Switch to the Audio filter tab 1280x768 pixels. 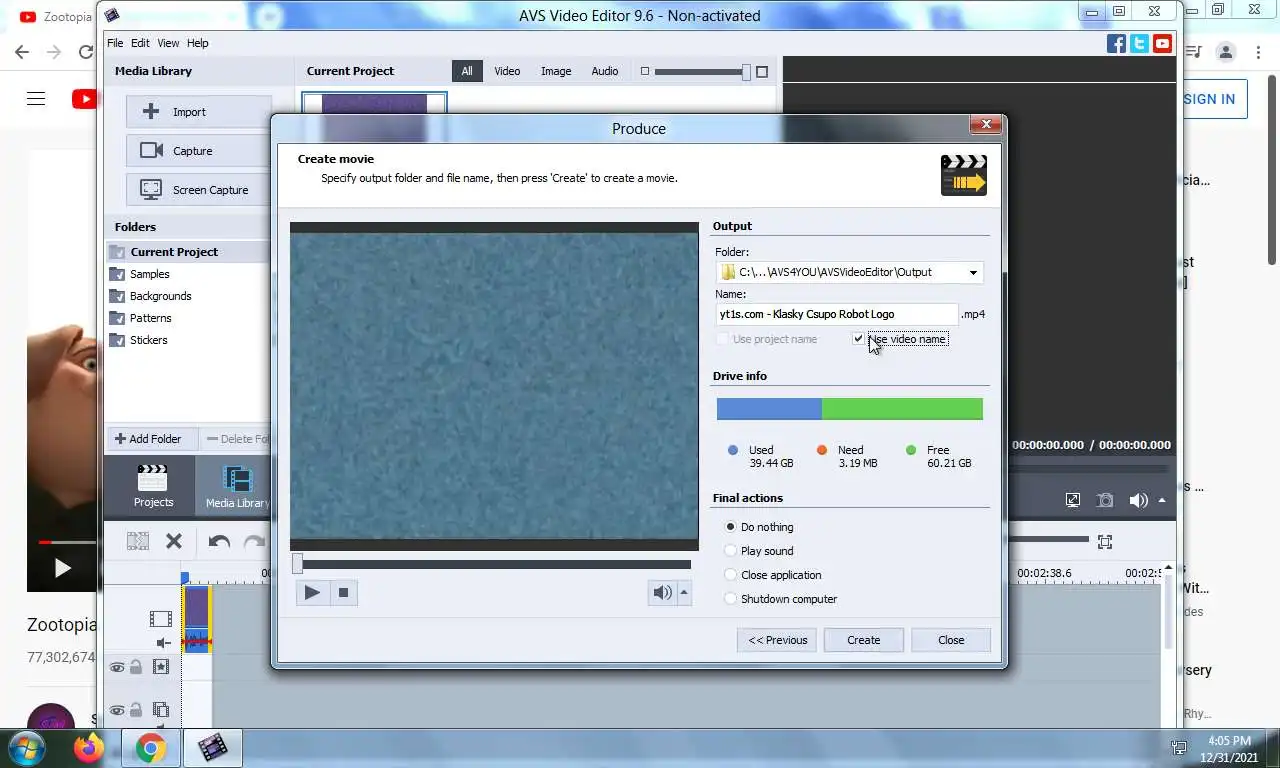click(x=605, y=71)
